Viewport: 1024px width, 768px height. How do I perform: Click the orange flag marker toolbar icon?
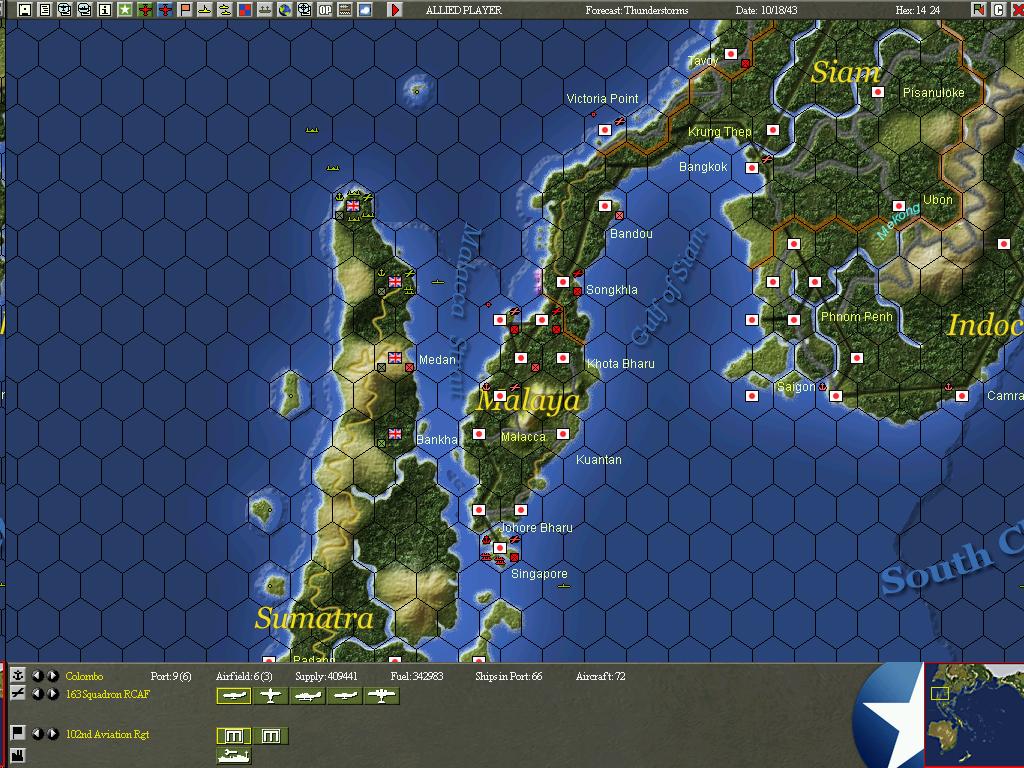coord(185,11)
